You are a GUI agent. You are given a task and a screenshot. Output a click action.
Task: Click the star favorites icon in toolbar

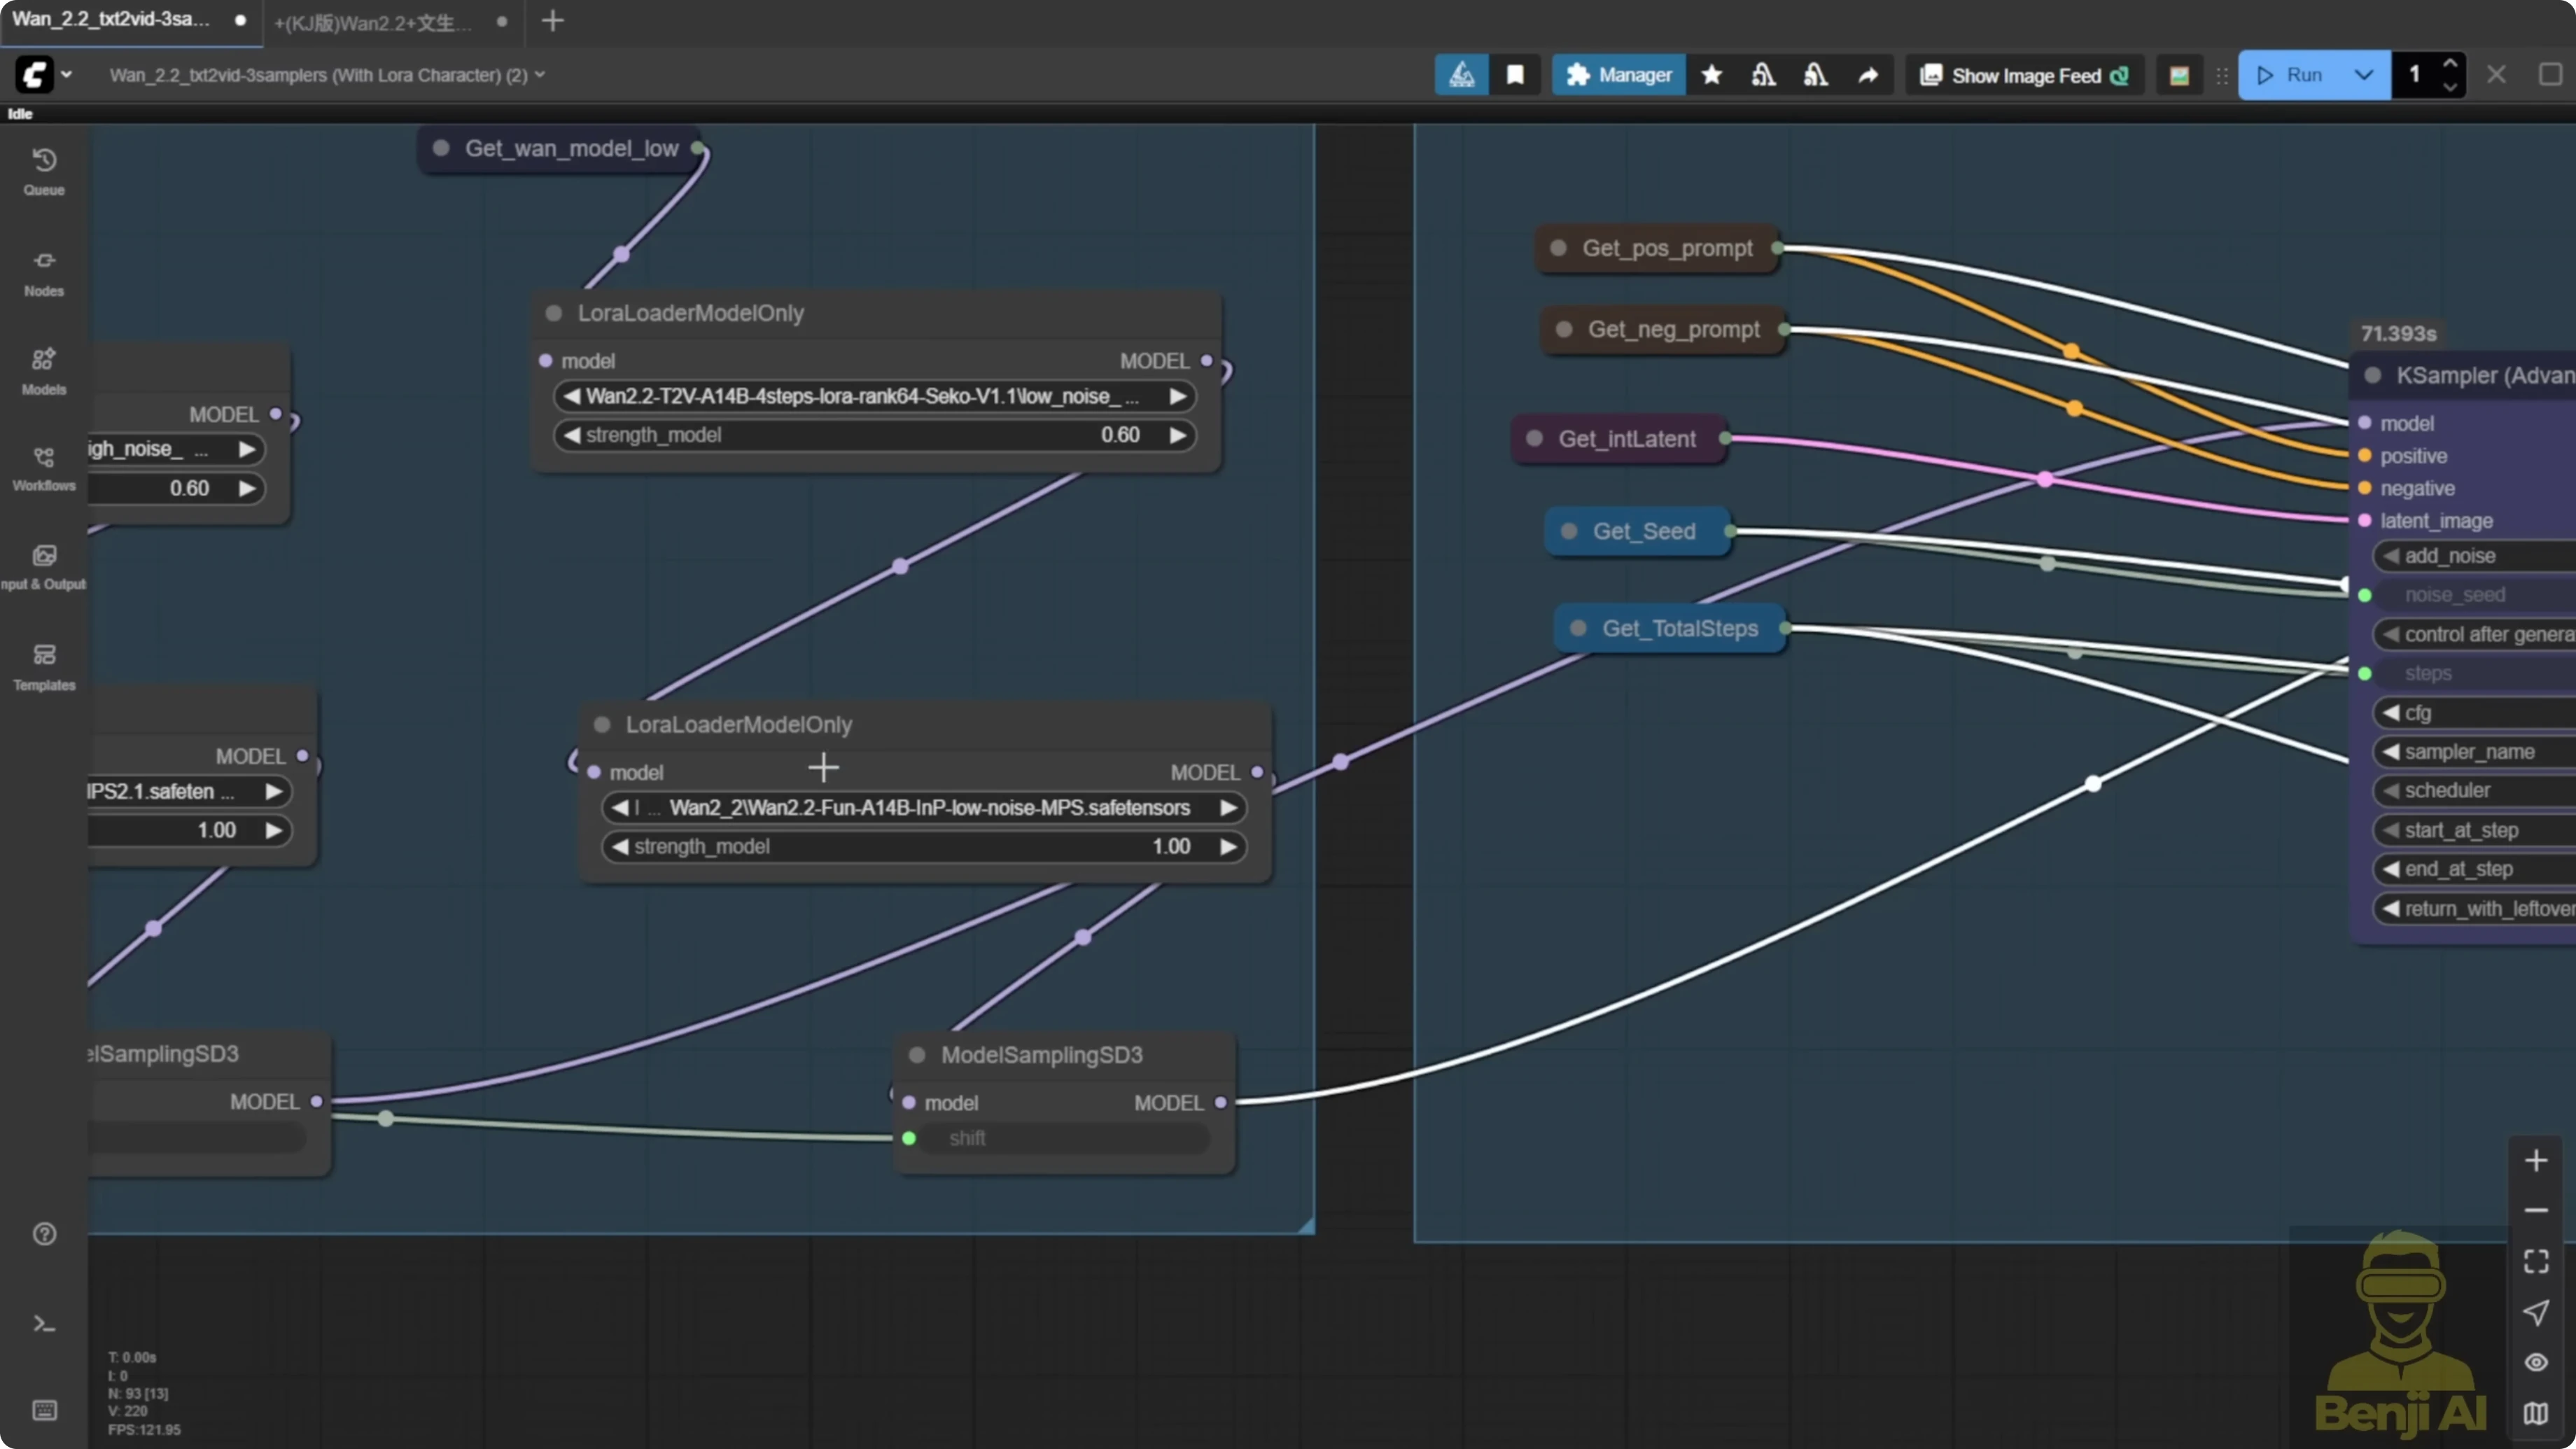click(x=1712, y=74)
